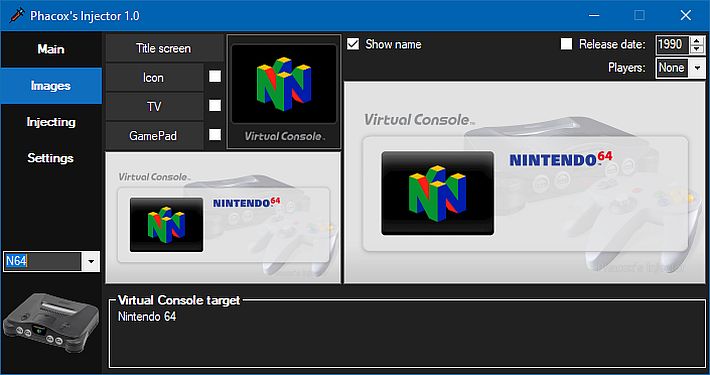Image resolution: width=710 pixels, height=375 pixels.
Task: Increase release date year with up arrow
Action: (x=697, y=40)
